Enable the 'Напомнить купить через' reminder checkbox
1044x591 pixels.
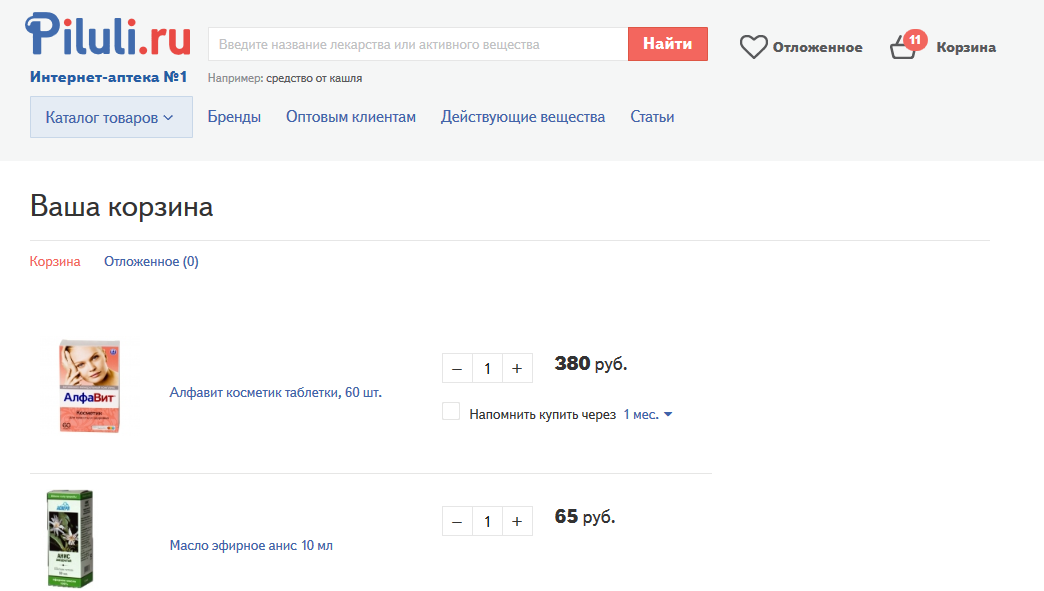tap(451, 412)
